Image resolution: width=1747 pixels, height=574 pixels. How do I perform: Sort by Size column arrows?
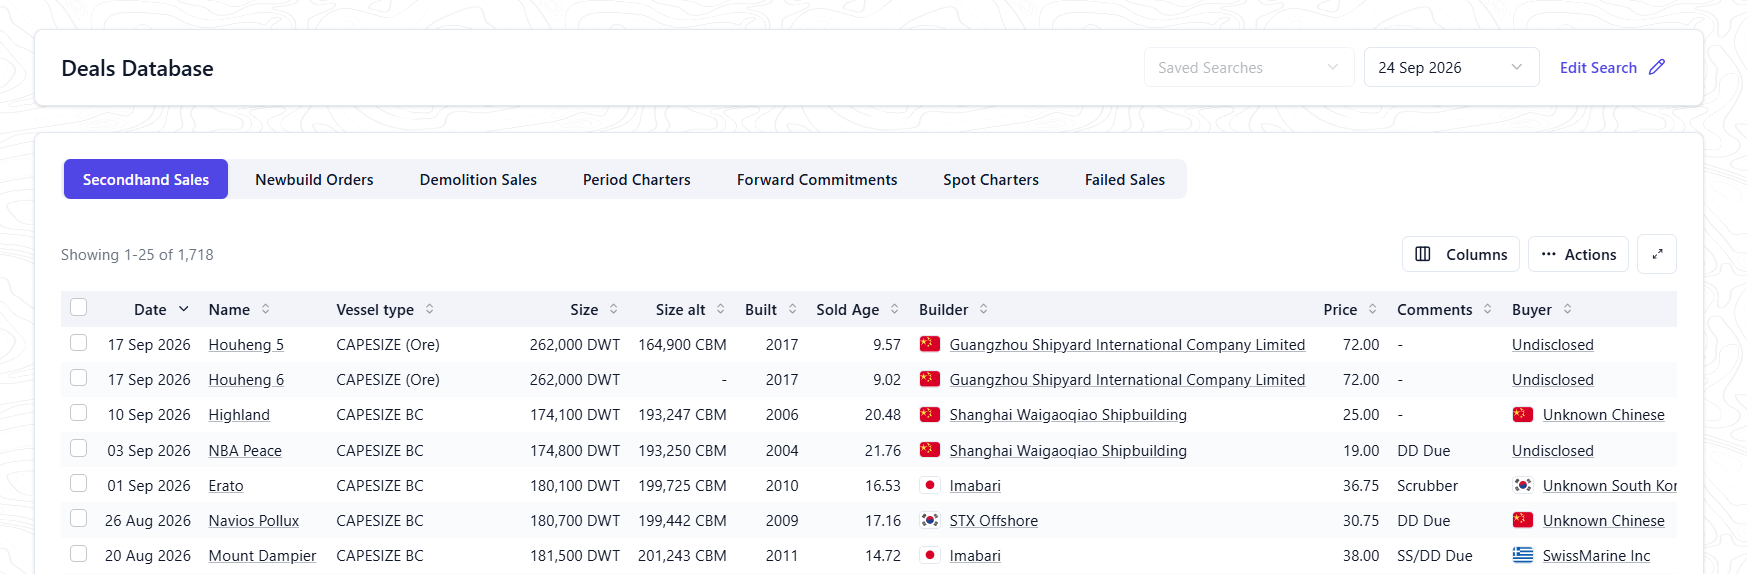614,309
